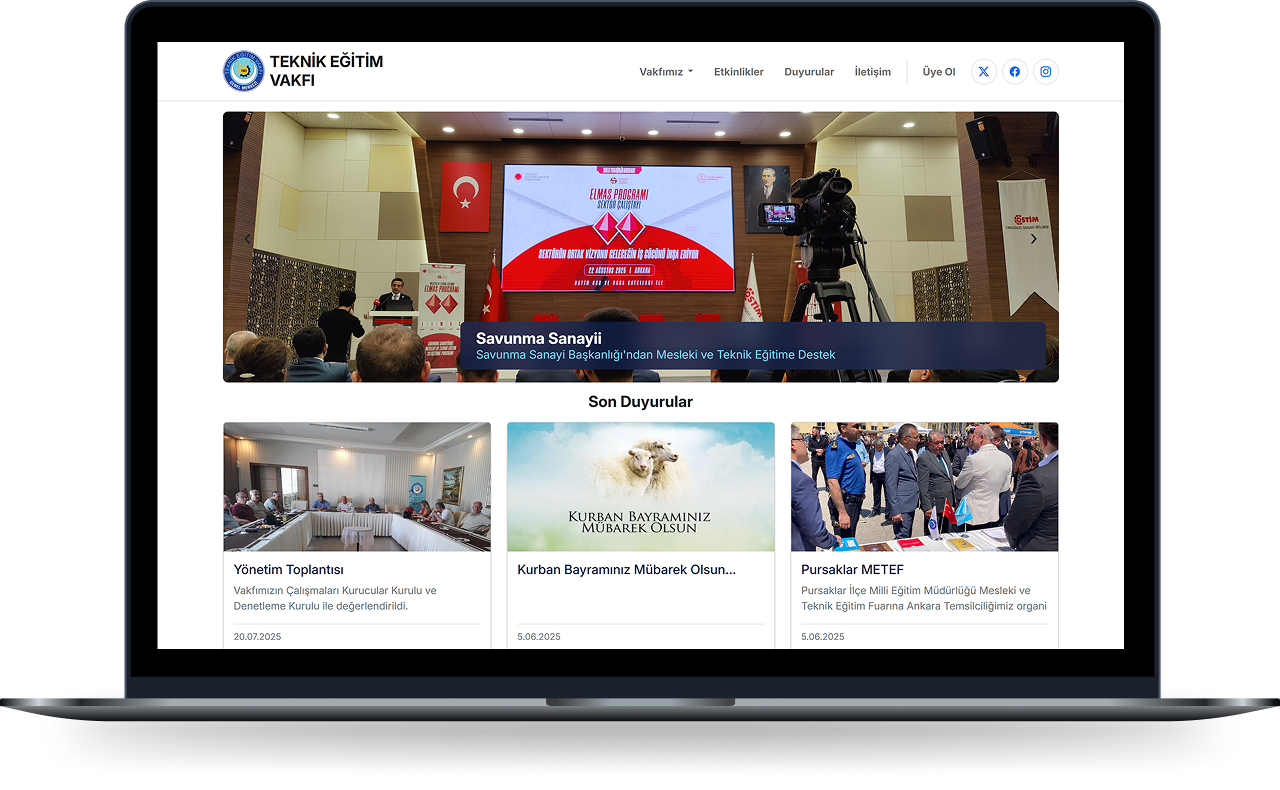This screenshot has height=790, width=1280.
Task: Click the Üye Ol button
Action: click(x=939, y=72)
